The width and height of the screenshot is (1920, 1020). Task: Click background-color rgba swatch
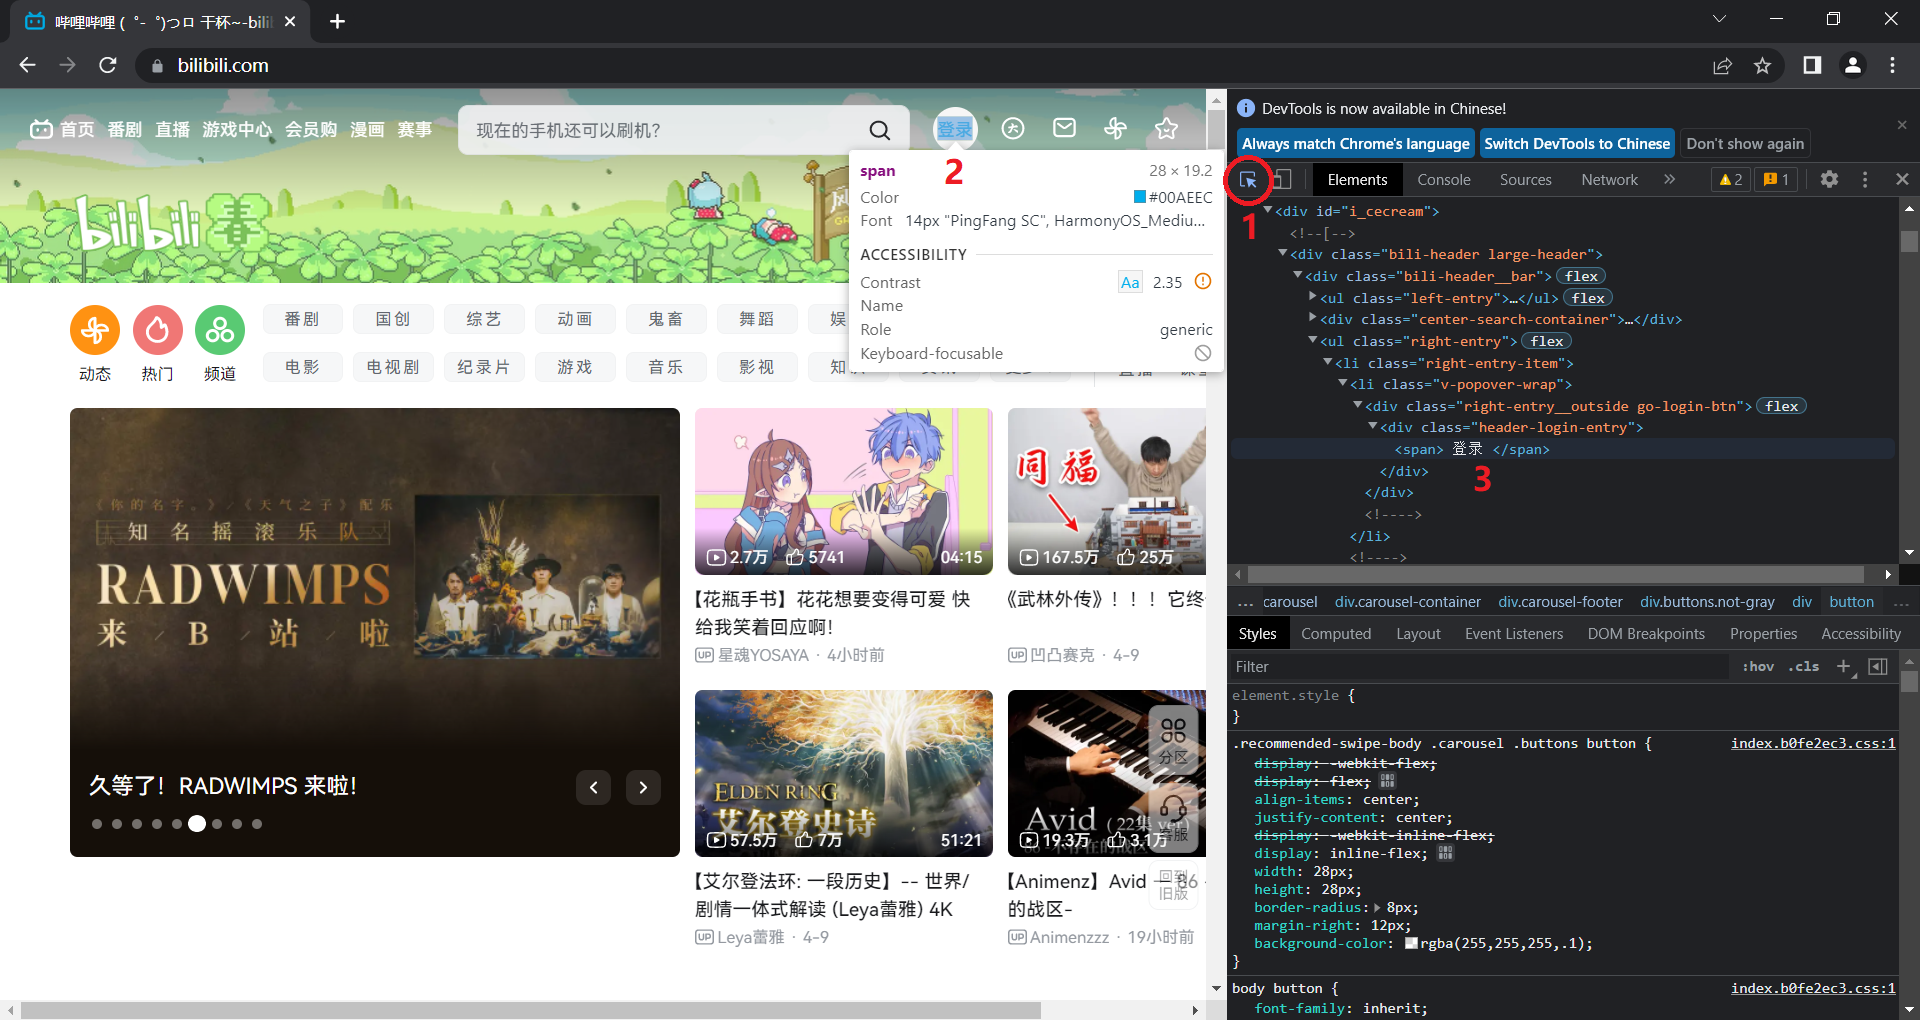coord(1411,943)
